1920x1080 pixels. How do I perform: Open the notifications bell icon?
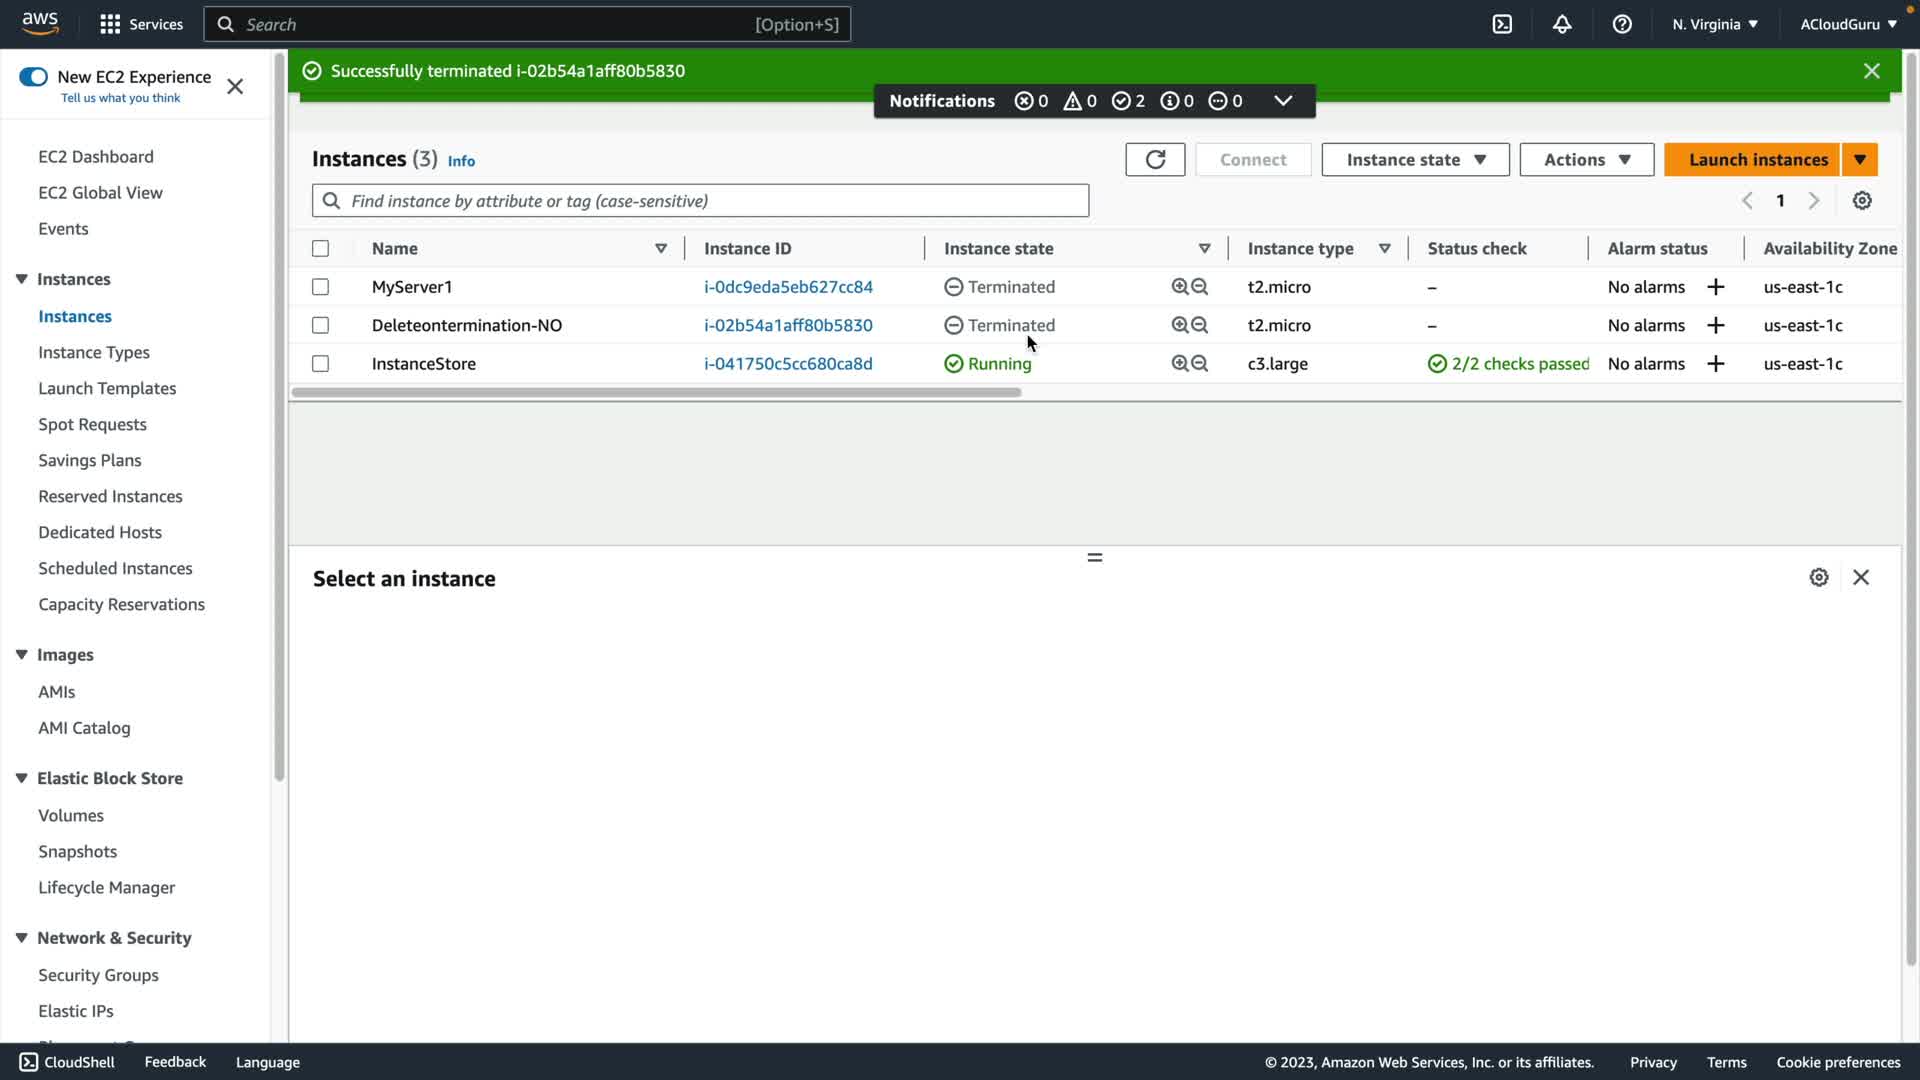pos(1562,24)
